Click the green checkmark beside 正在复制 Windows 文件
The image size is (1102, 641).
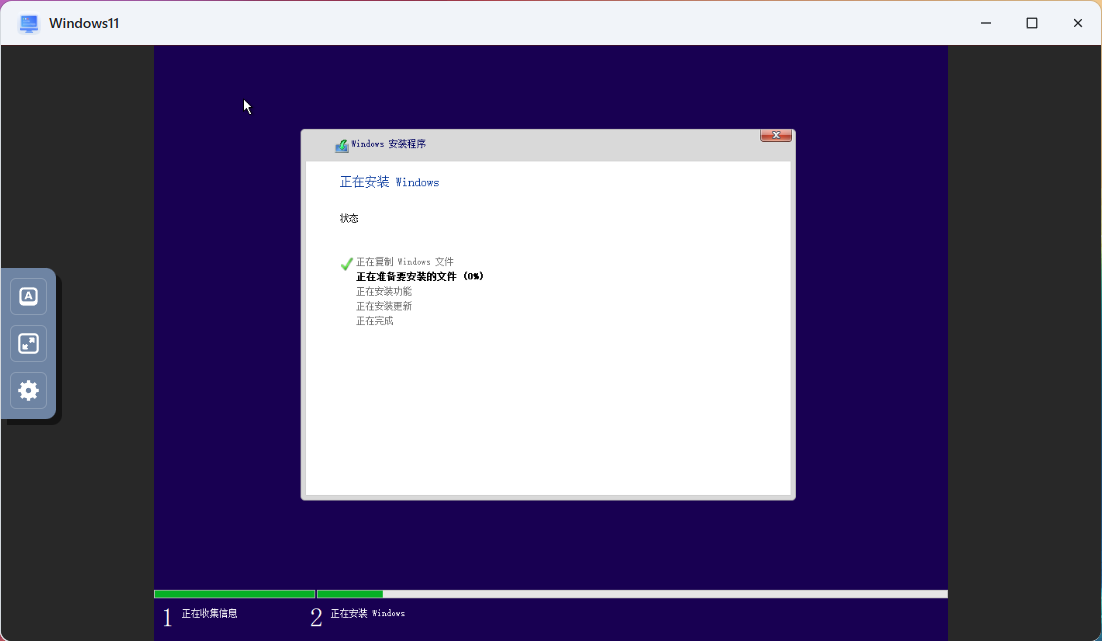click(x=346, y=264)
